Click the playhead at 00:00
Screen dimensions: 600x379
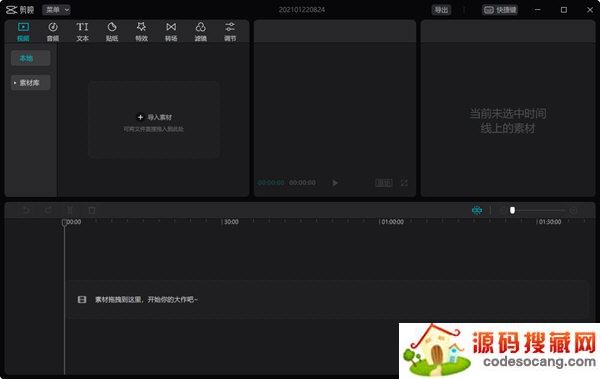click(64, 222)
